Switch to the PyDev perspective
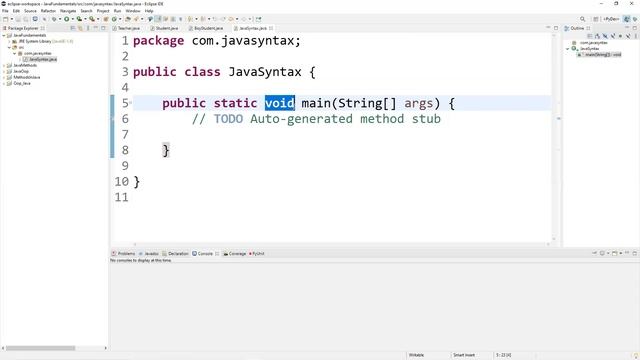 pos(611,19)
